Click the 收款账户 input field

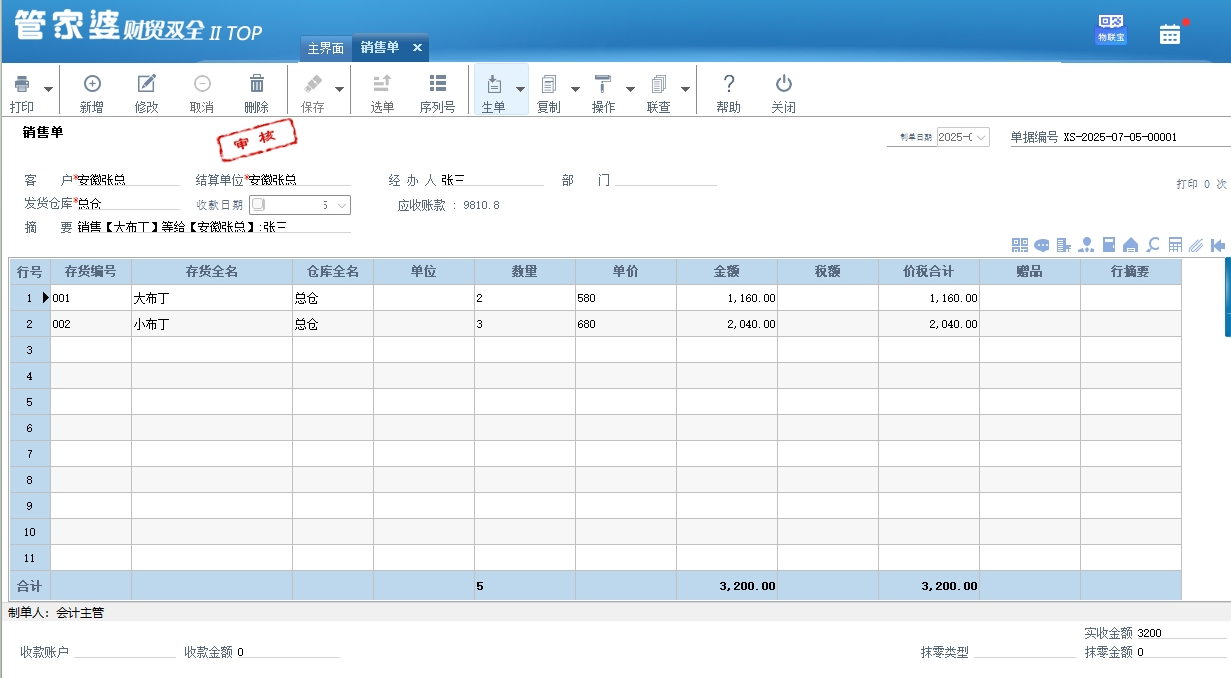125,652
